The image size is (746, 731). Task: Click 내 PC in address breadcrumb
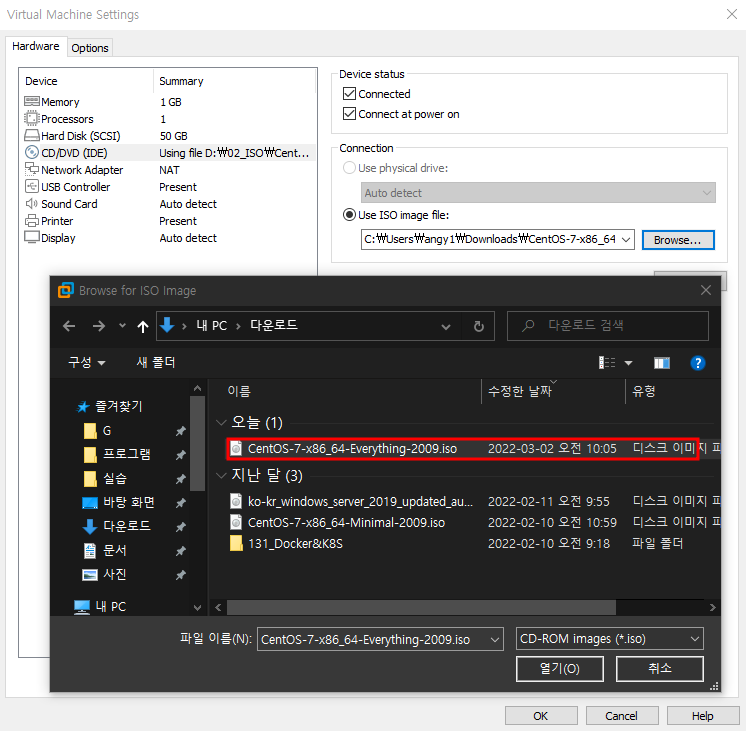tap(212, 326)
